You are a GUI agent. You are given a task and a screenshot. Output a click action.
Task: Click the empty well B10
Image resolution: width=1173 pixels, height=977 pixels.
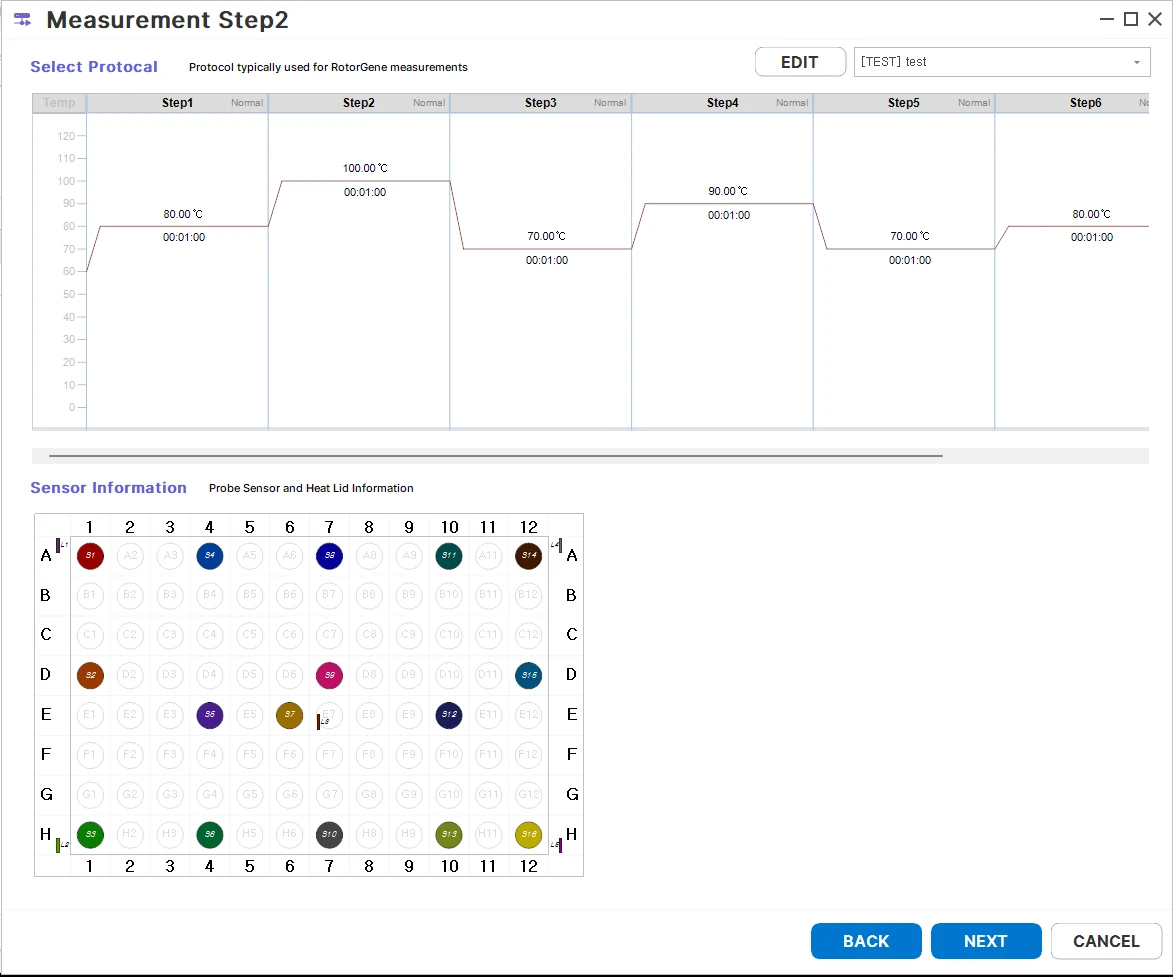[x=449, y=595]
